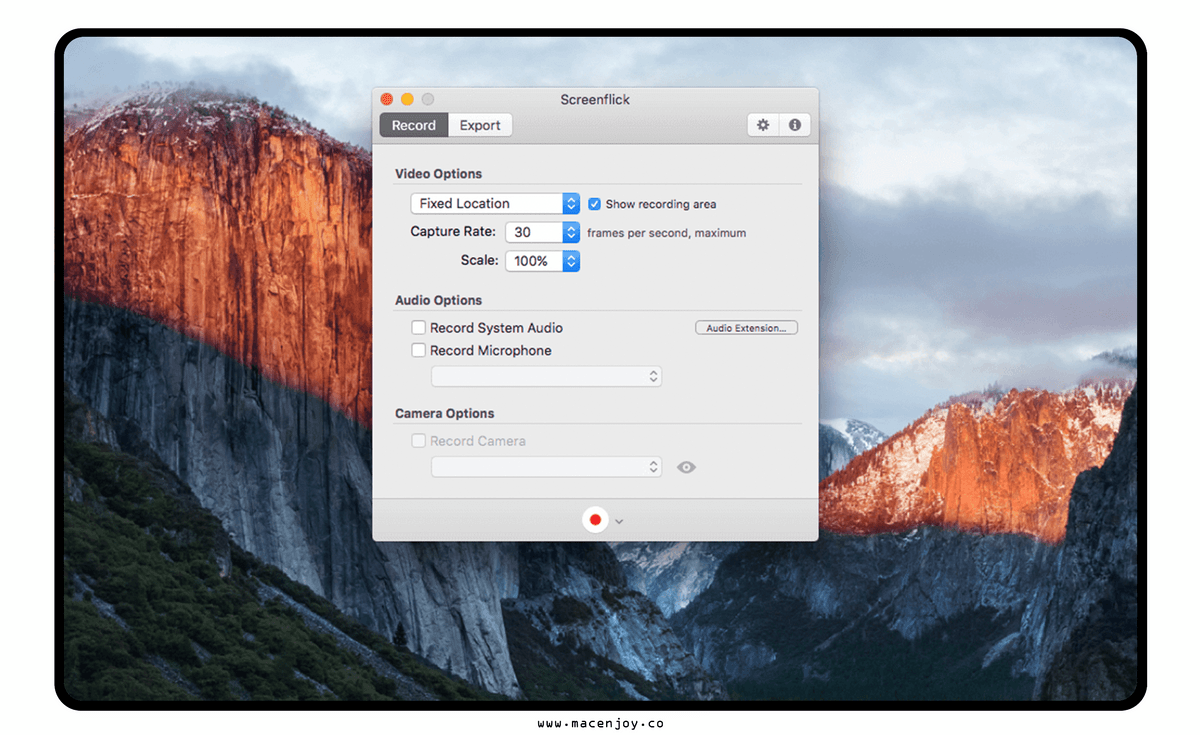Enable Record Microphone checkbox
Image resolution: width=1200 pixels, height=735 pixels.
coord(419,351)
